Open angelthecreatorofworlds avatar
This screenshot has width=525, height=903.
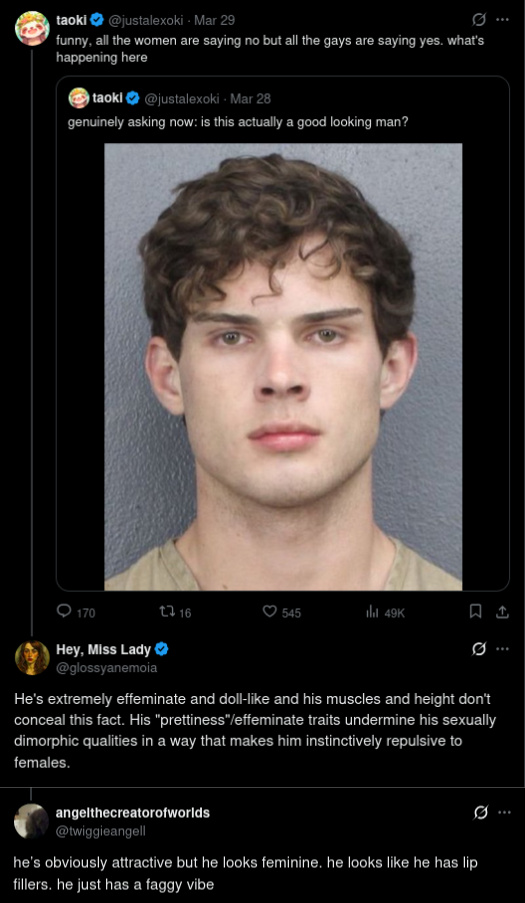[x=32, y=821]
